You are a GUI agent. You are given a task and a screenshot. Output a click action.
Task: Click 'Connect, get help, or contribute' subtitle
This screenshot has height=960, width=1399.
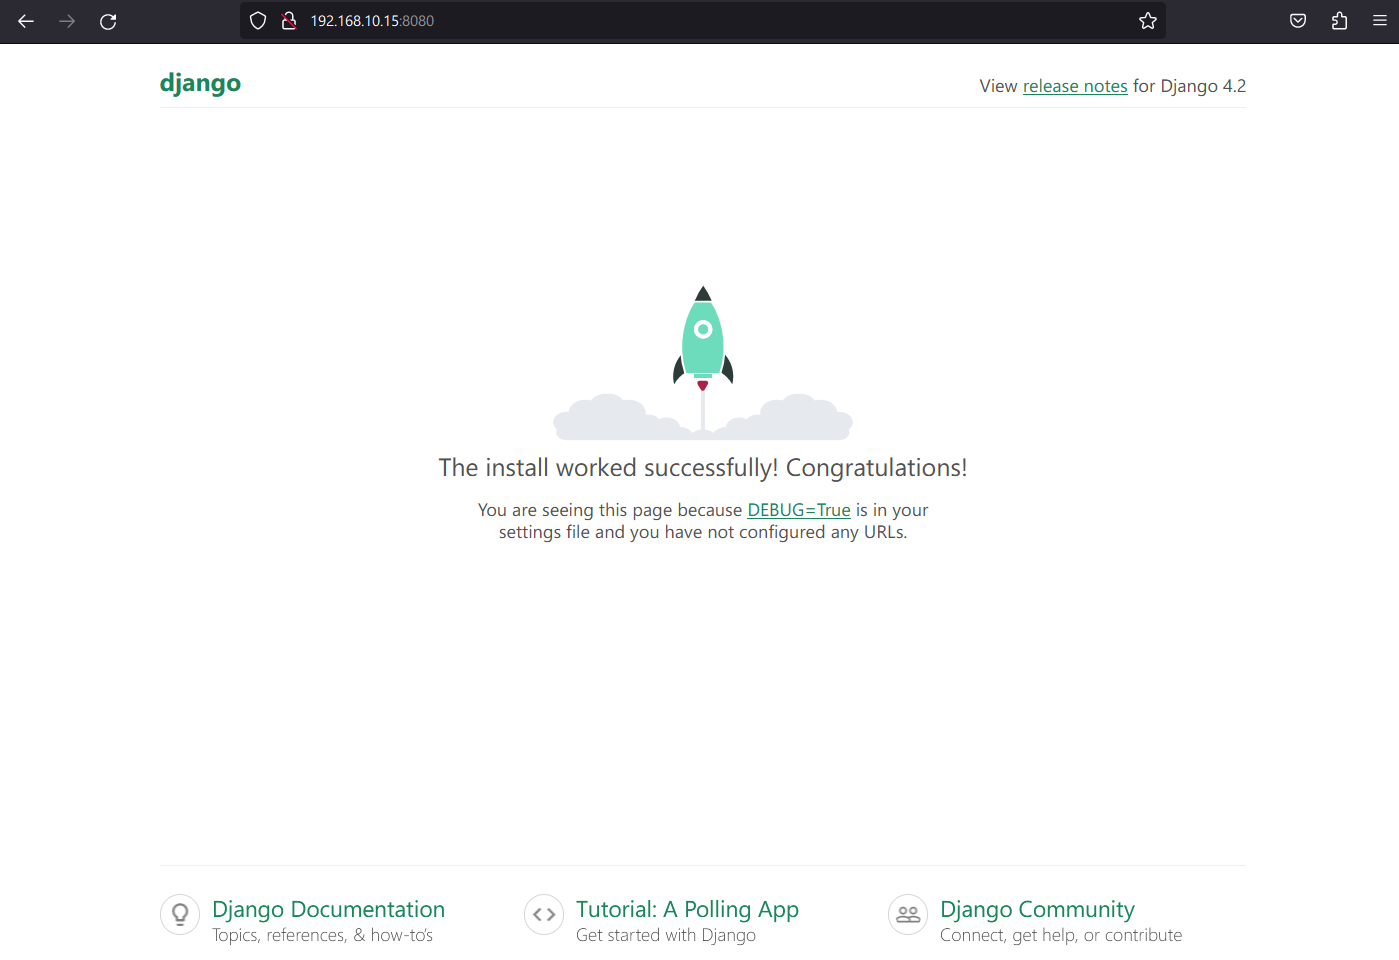[x=1061, y=935]
